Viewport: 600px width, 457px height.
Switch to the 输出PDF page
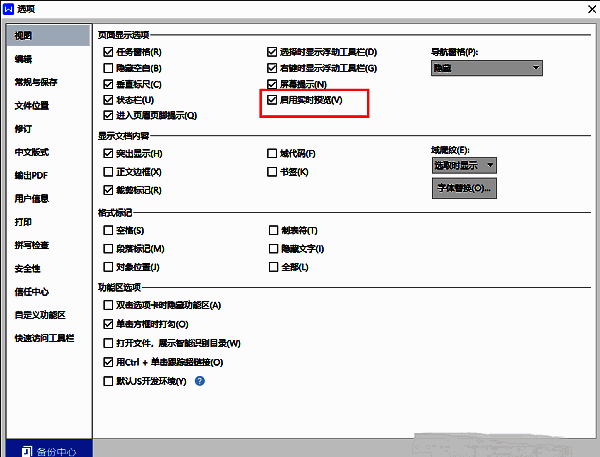tap(31, 175)
